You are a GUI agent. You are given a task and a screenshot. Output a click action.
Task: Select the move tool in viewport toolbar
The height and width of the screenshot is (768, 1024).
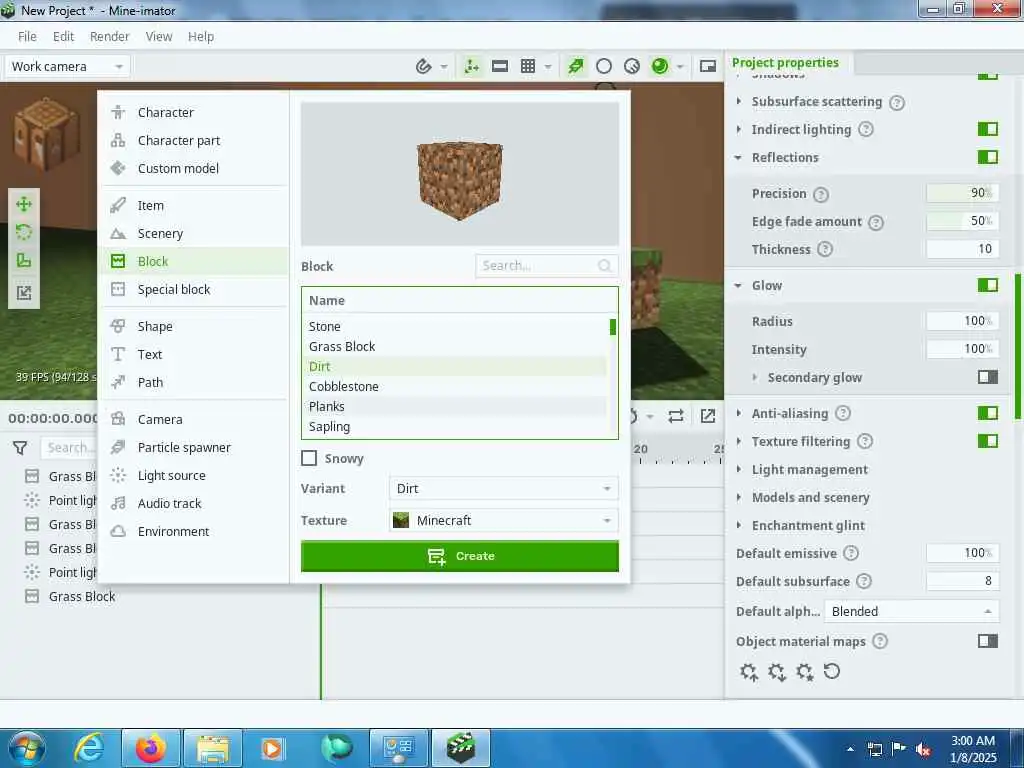coord(24,204)
